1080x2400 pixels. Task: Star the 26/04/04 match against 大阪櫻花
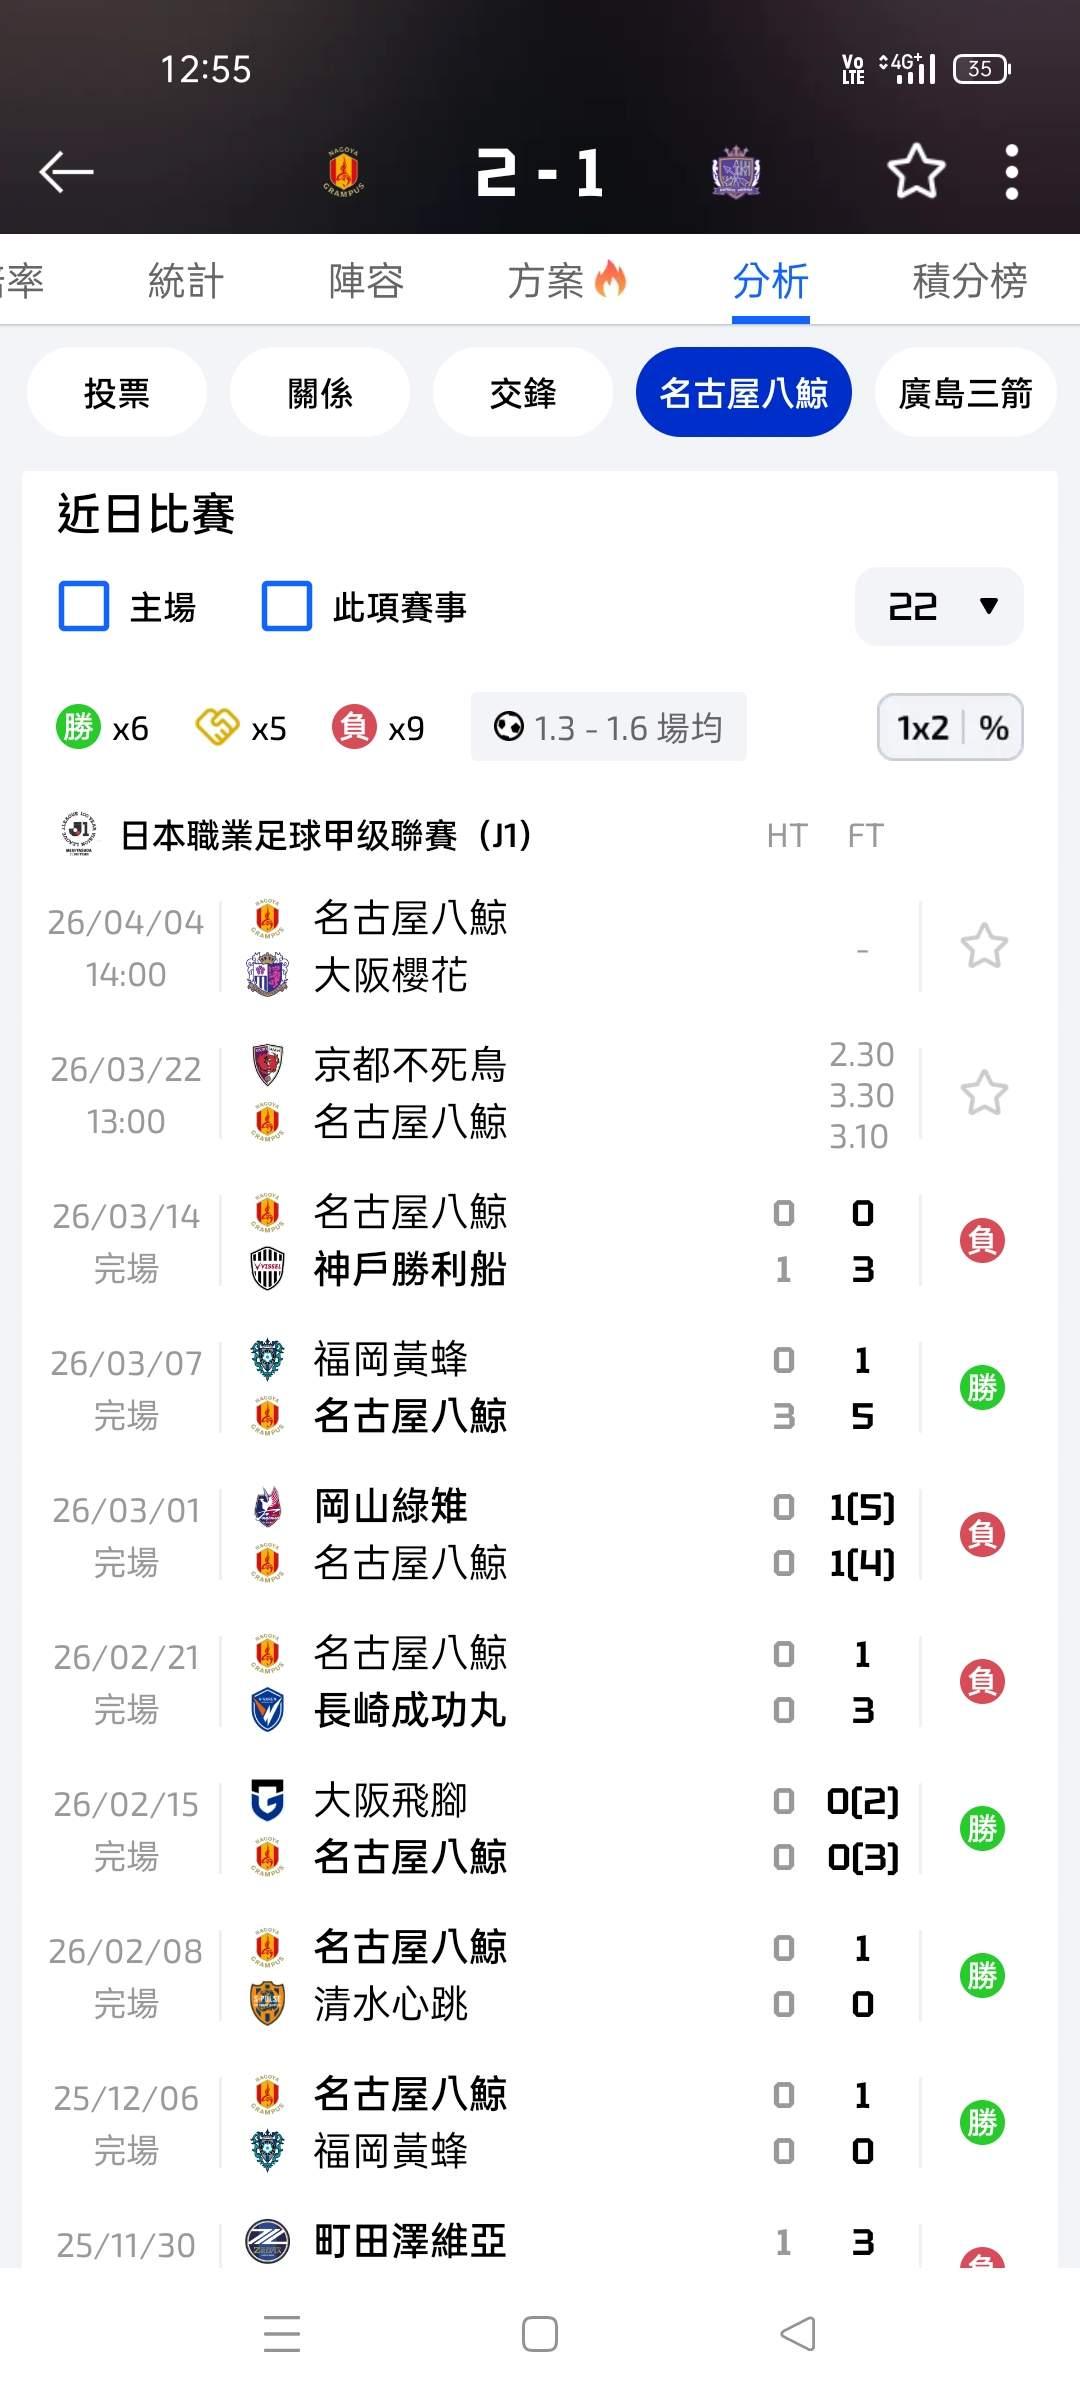tap(984, 946)
